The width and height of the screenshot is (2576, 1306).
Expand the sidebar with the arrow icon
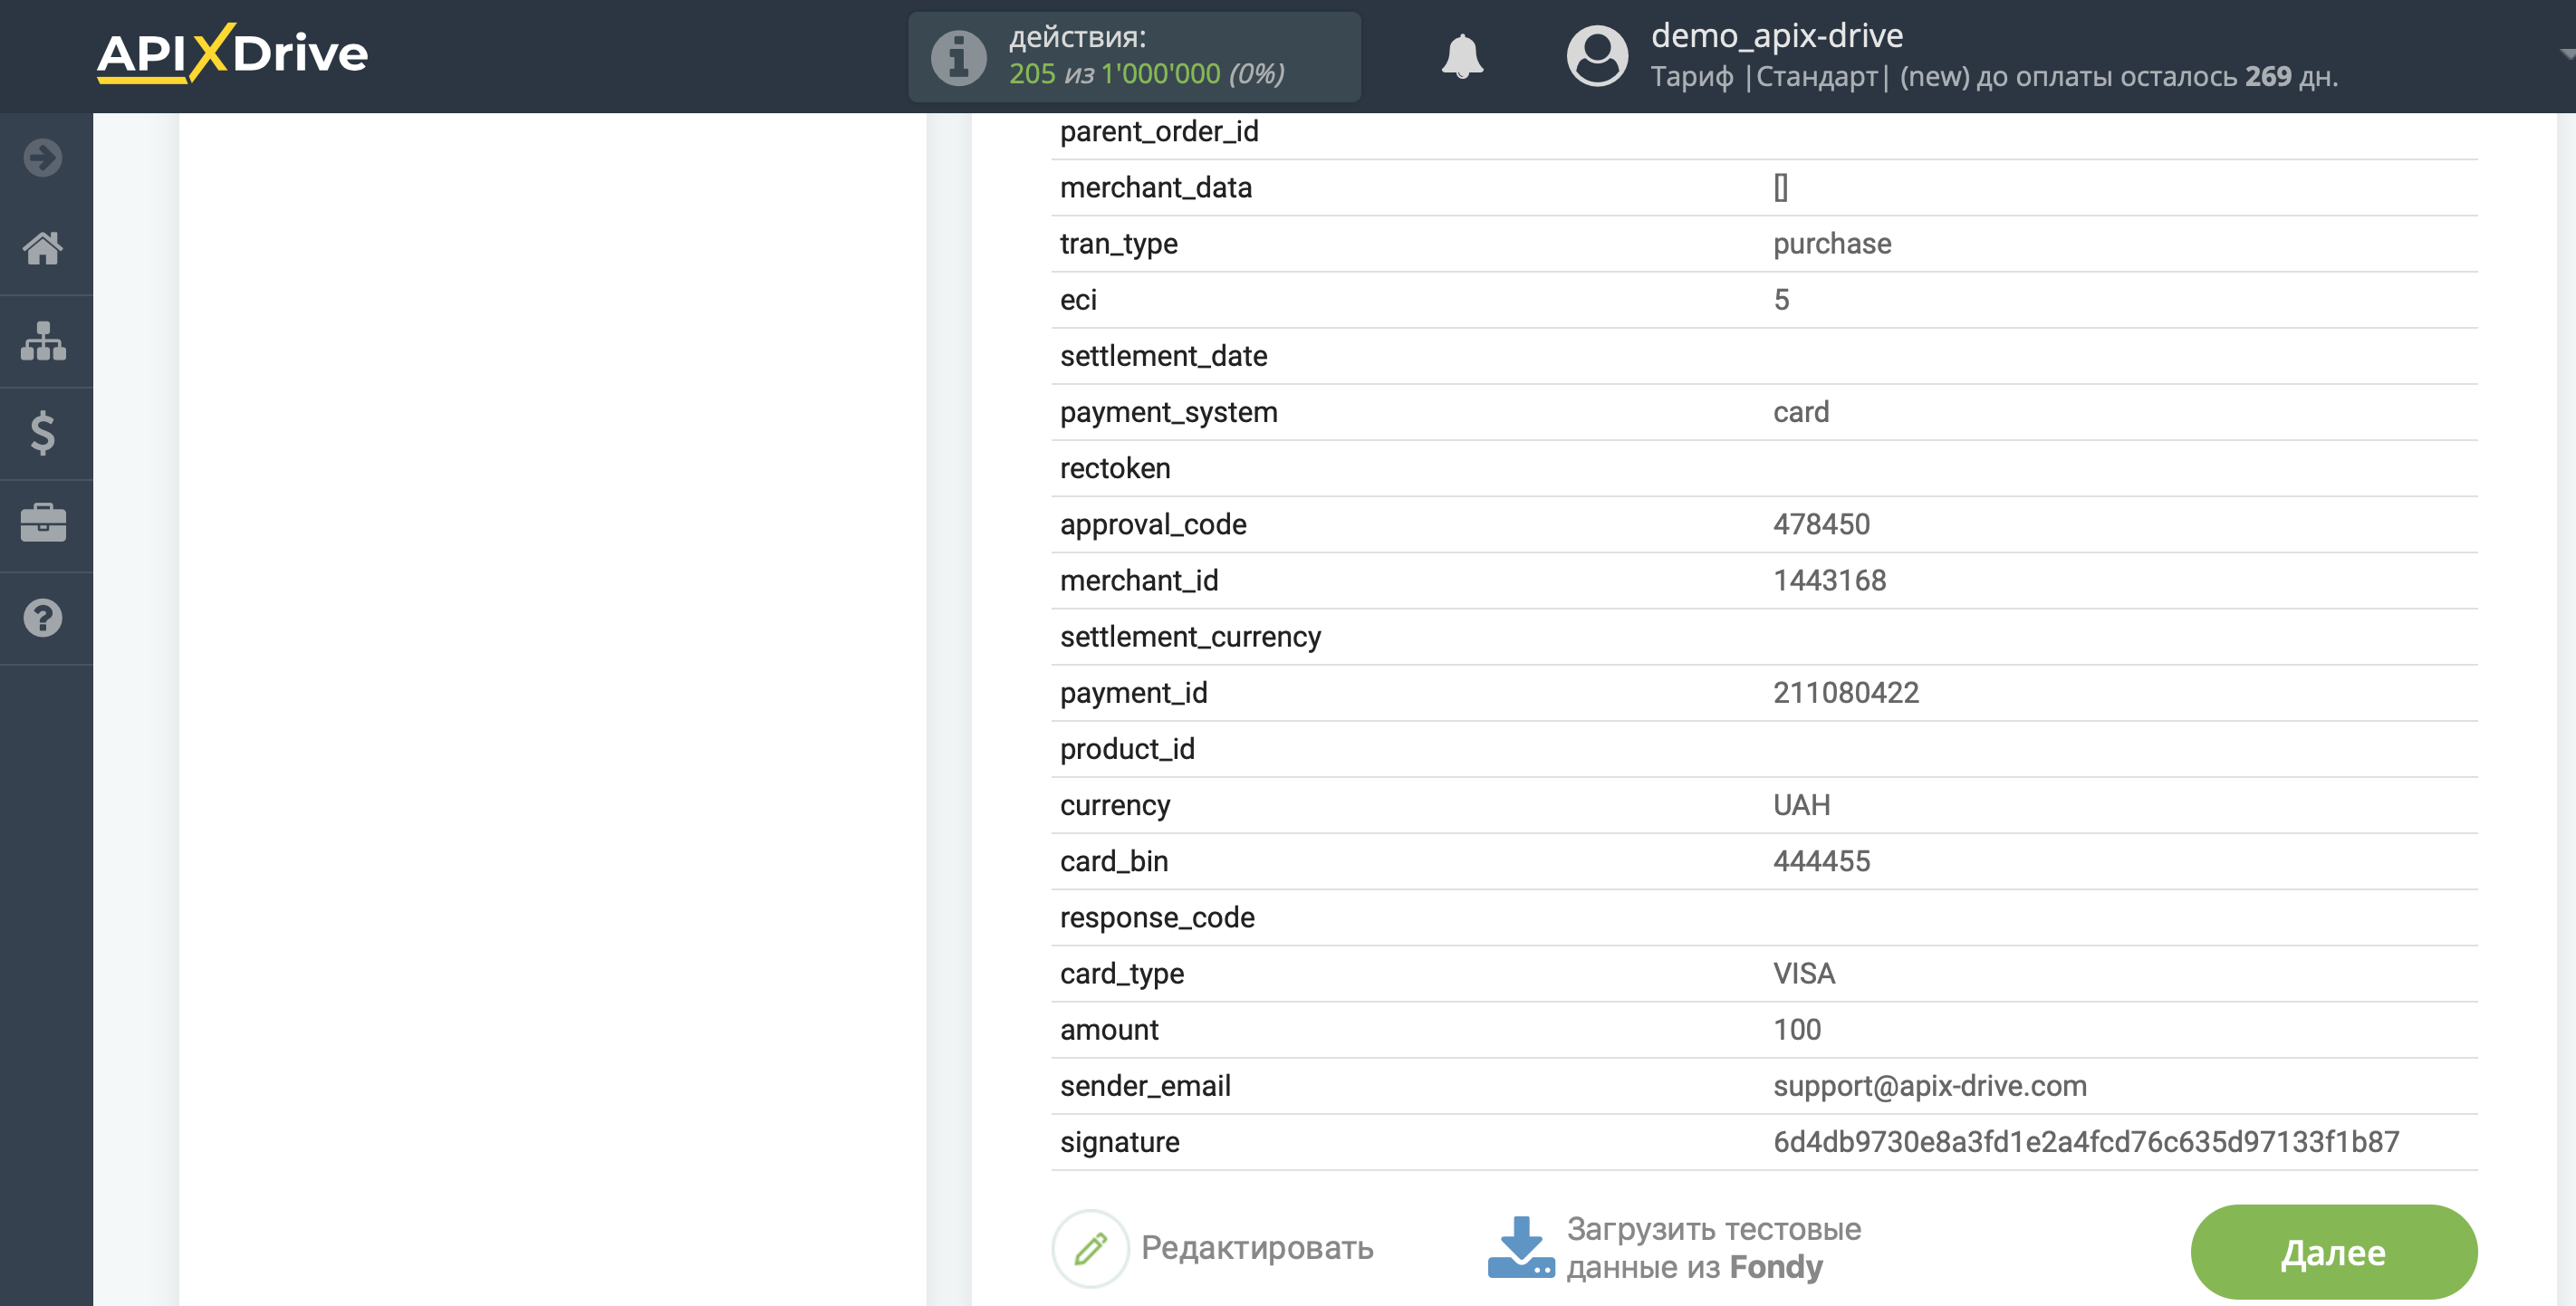[x=43, y=158]
